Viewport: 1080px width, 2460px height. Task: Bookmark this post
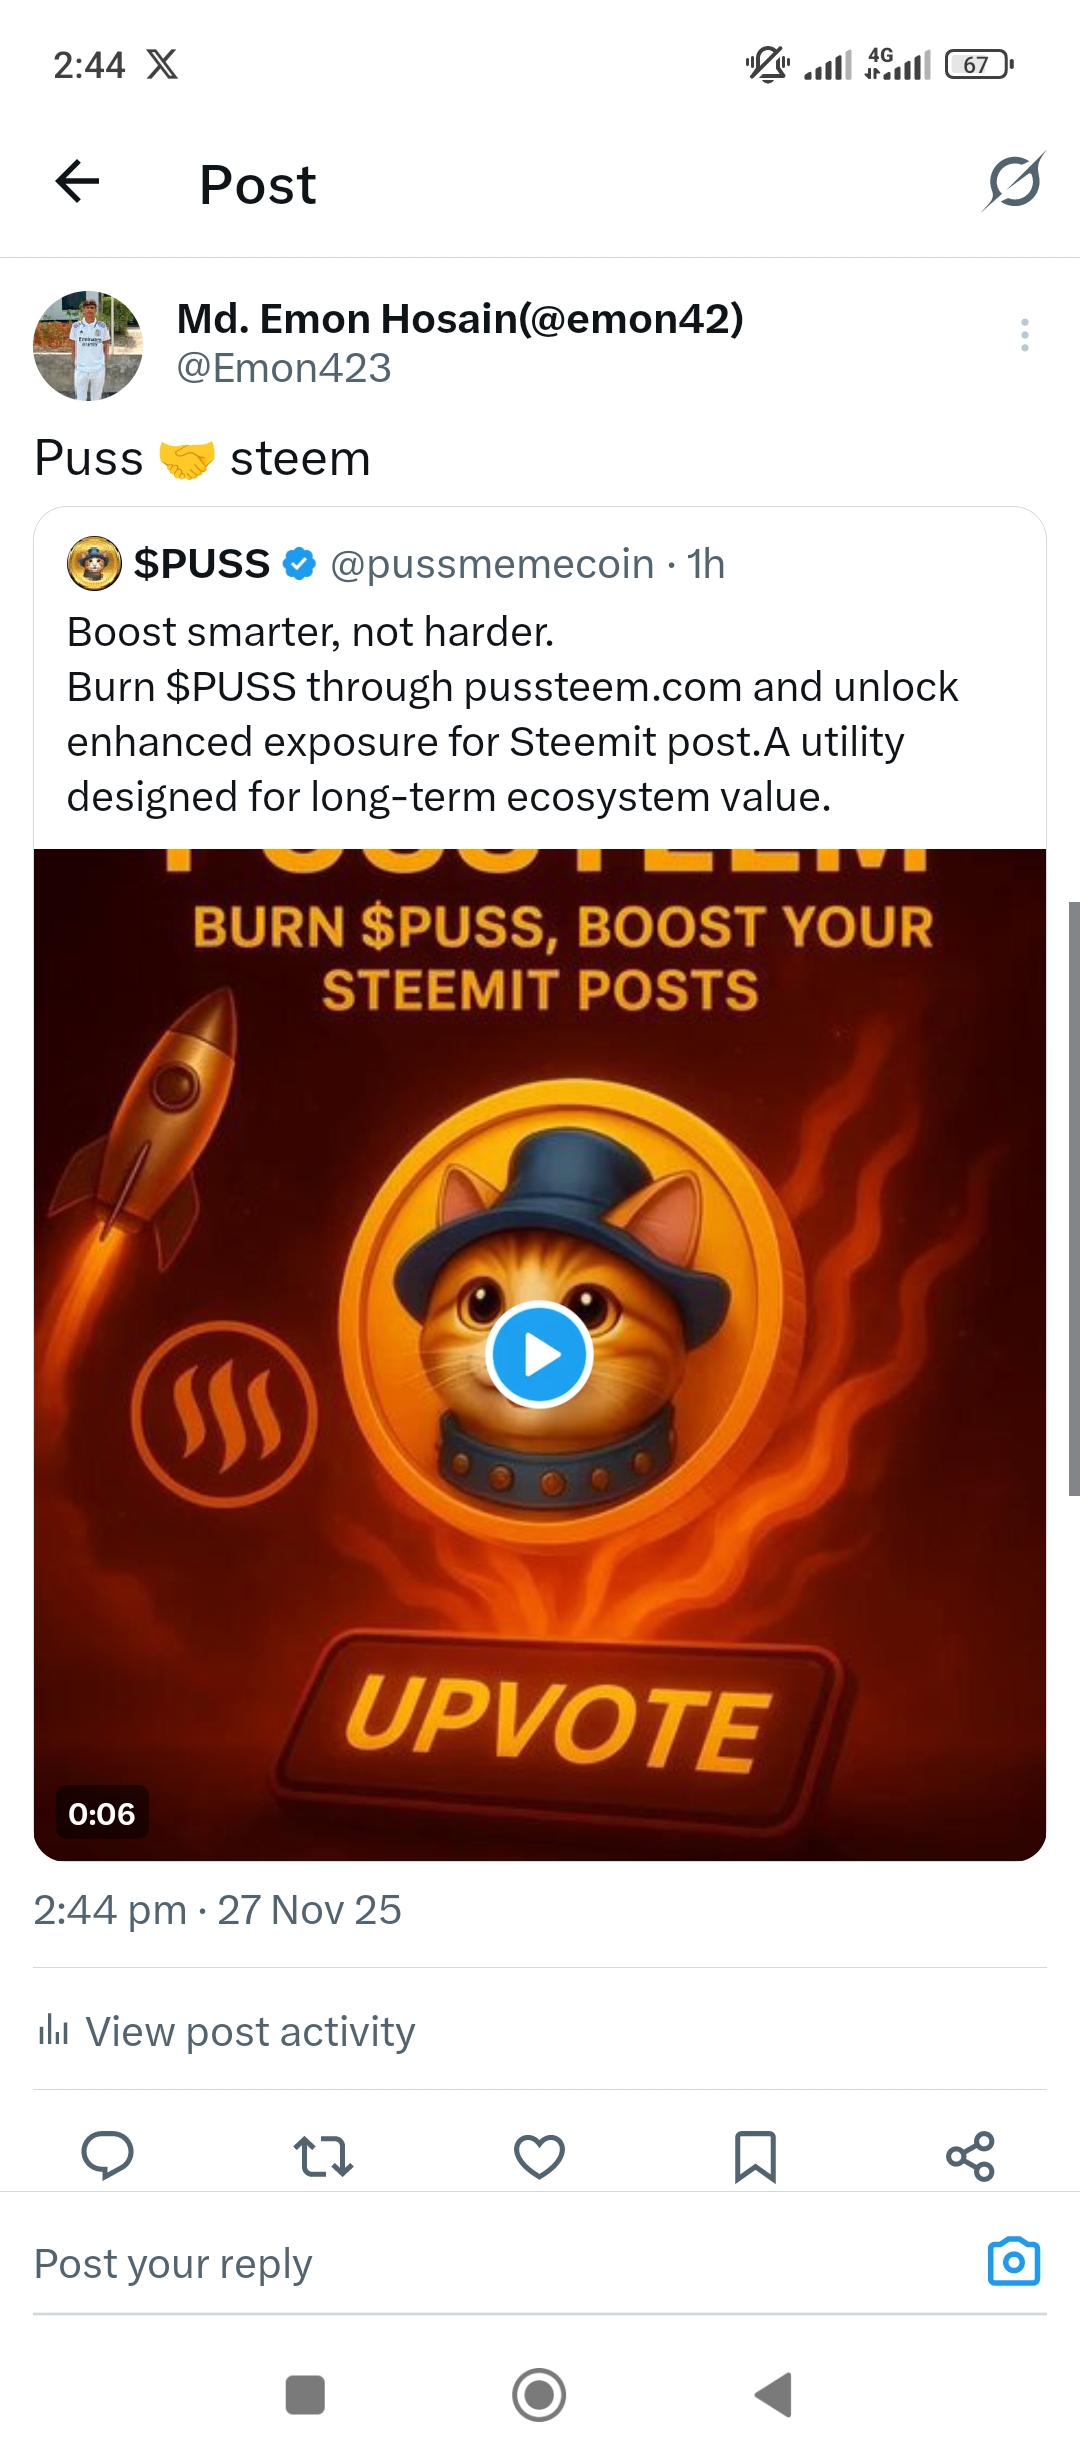[x=755, y=2156]
